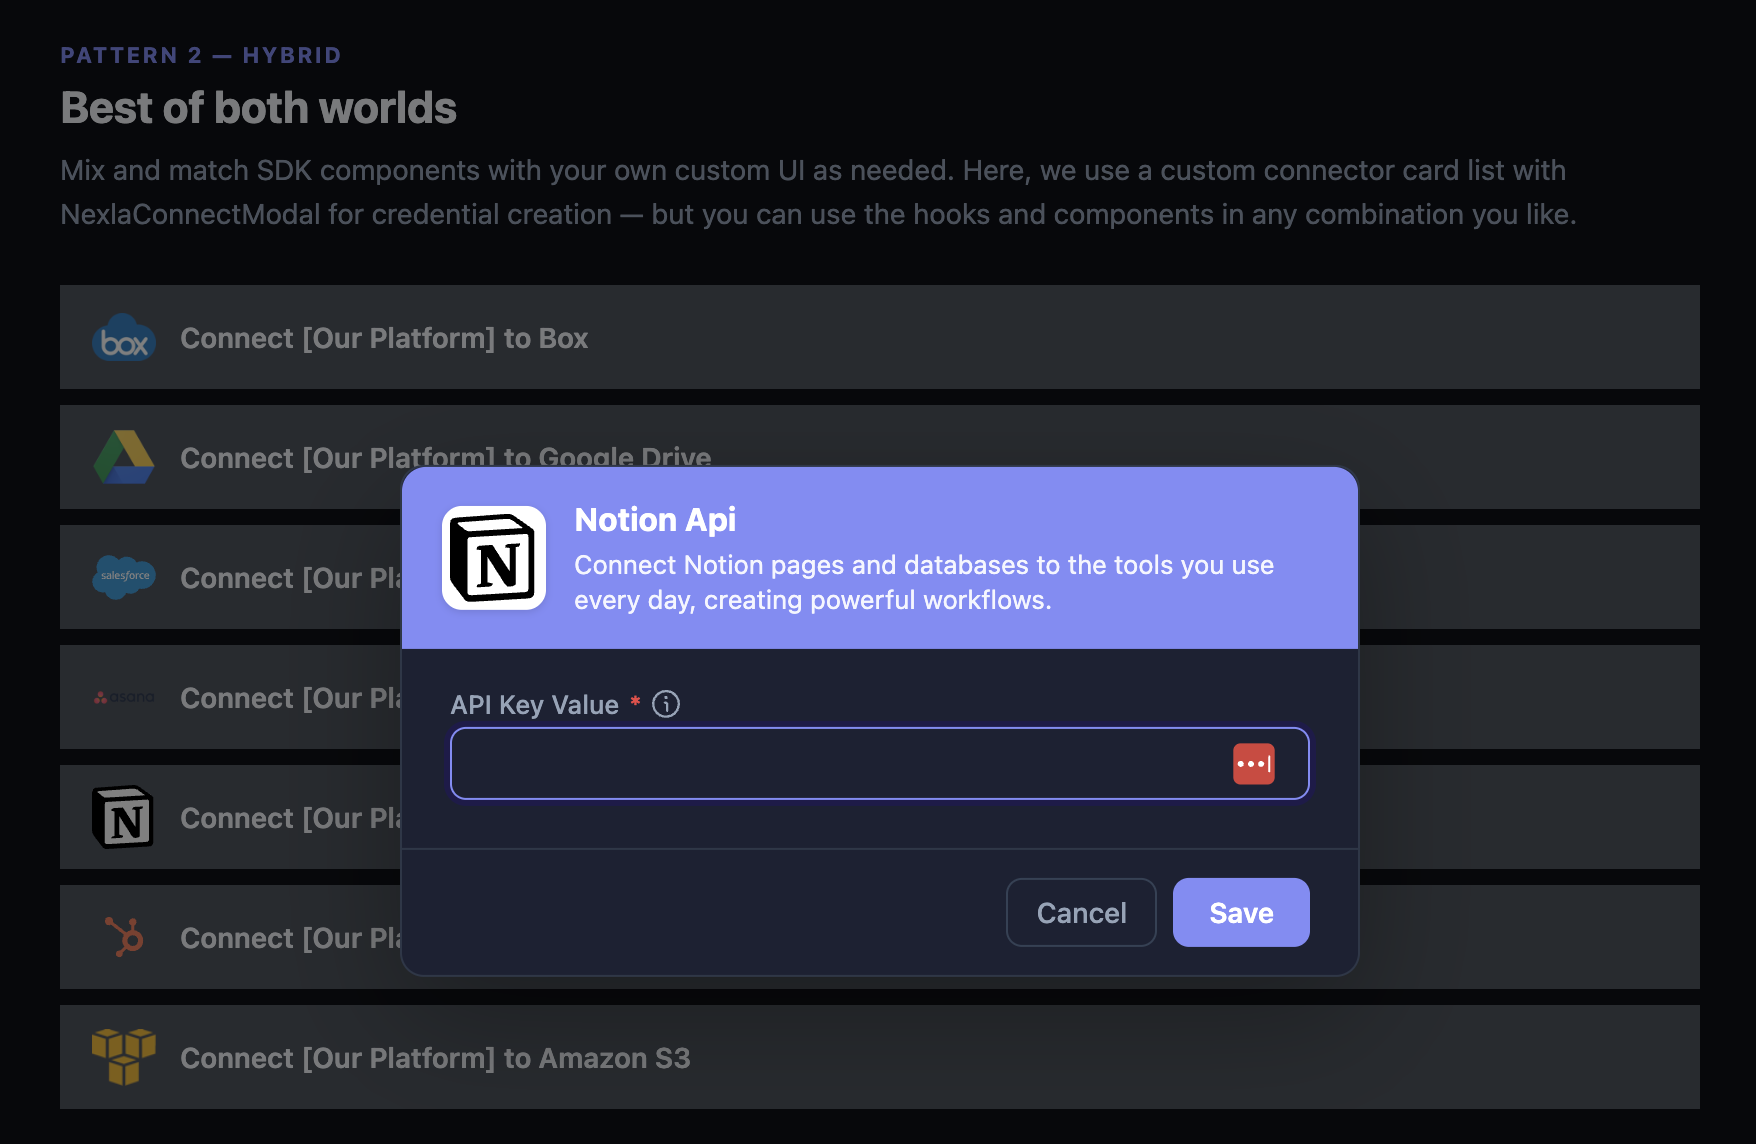Select the Salesforce cloud icon
The height and width of the screenshot is (1144, 1756).
123,577
